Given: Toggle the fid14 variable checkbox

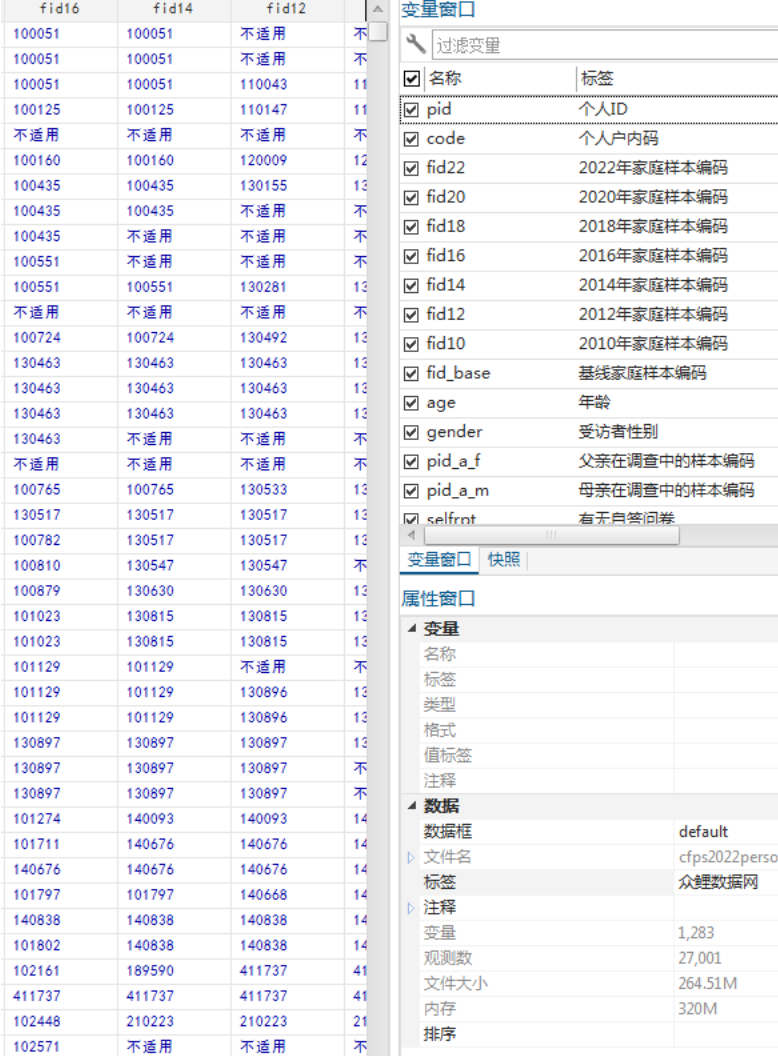Looking at the screenshot, I should (411, 286).
